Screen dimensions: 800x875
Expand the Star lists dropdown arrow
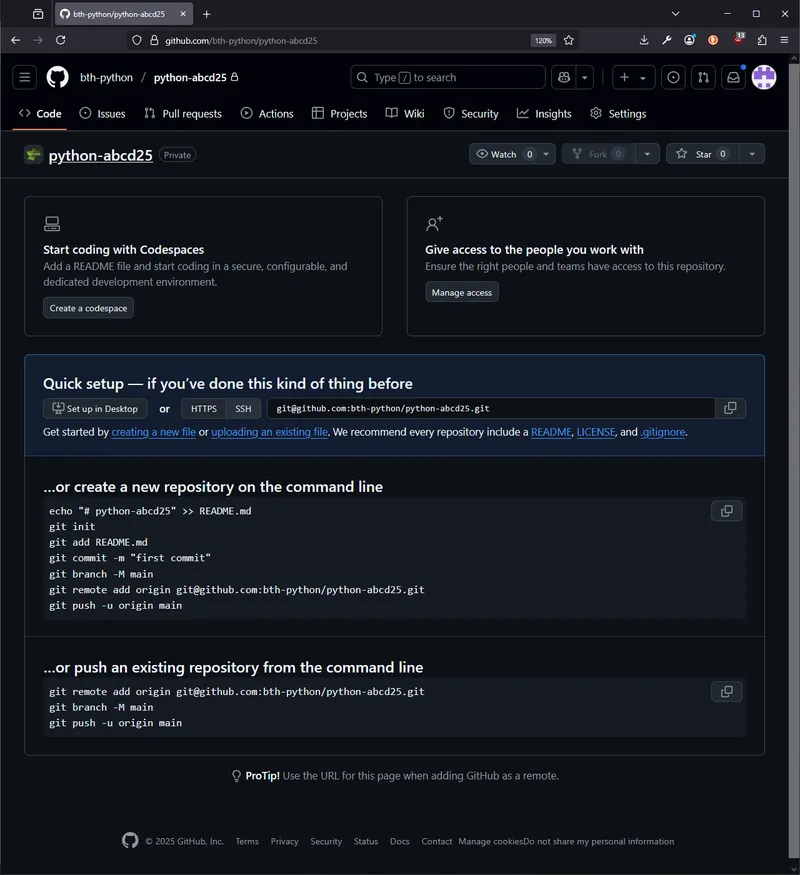click(752, 154)
